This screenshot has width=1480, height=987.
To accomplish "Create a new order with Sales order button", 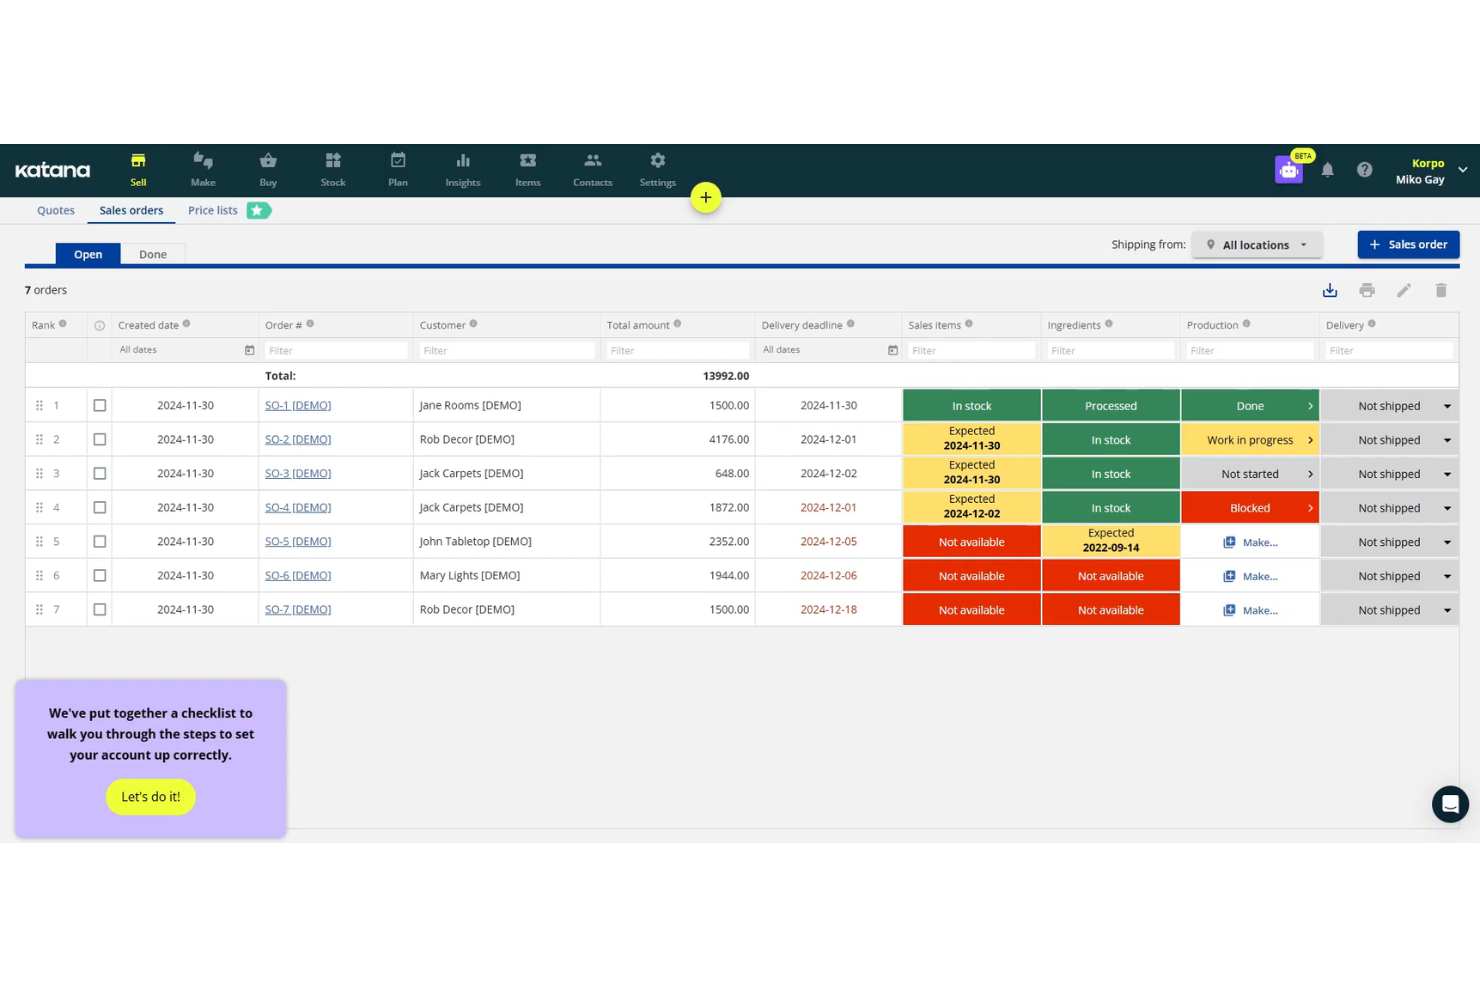I will [x=1408, y=244].
